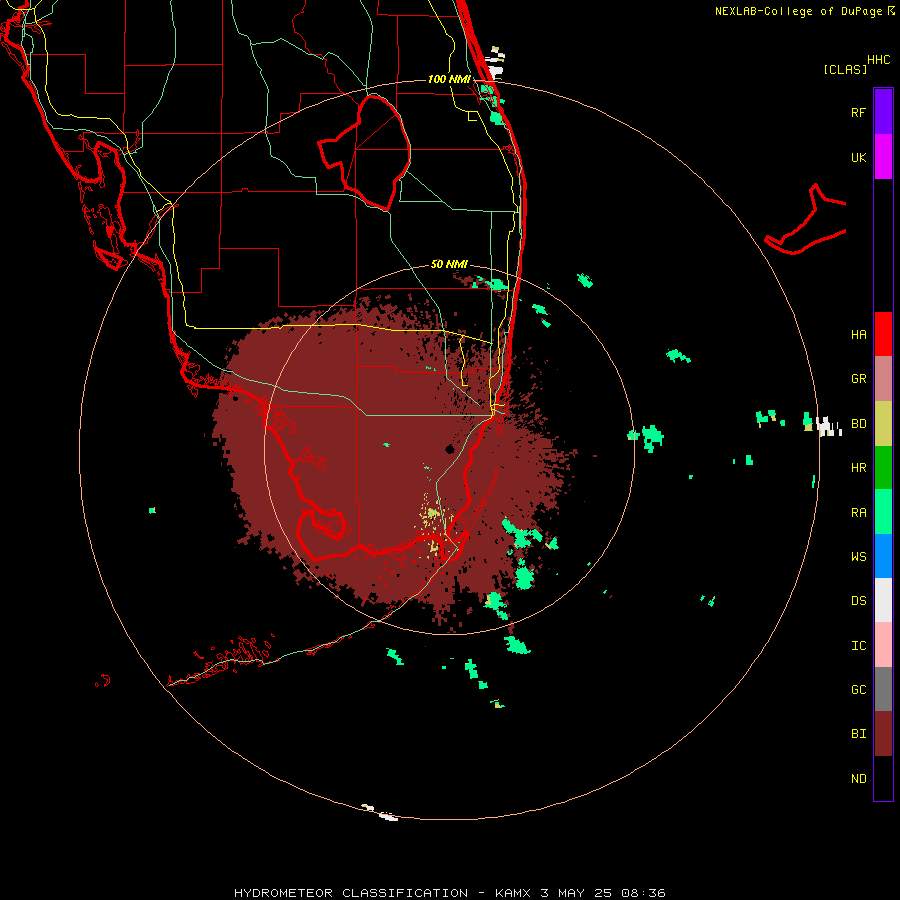Select the dusty pink GR legend swatch
Screen dimensions: 900x900
click(x=883, y=379)
